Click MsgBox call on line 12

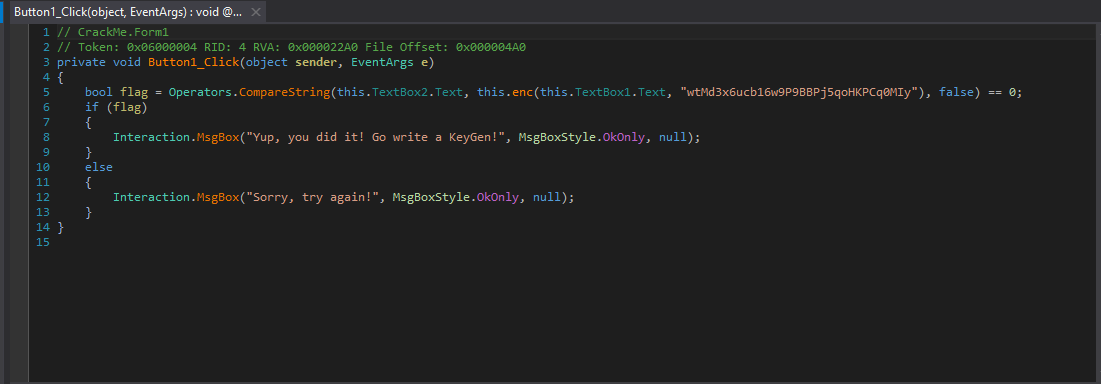[x=218, y=198]
